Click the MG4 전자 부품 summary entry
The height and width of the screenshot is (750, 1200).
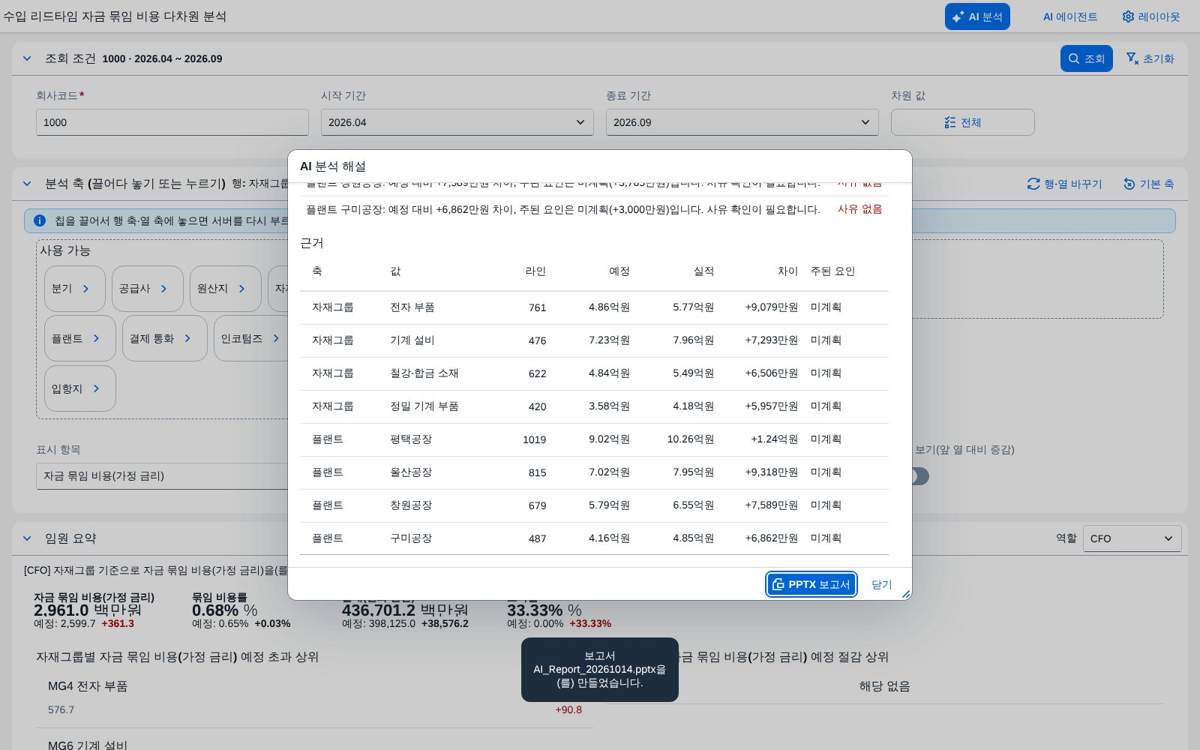pos(88,686)
